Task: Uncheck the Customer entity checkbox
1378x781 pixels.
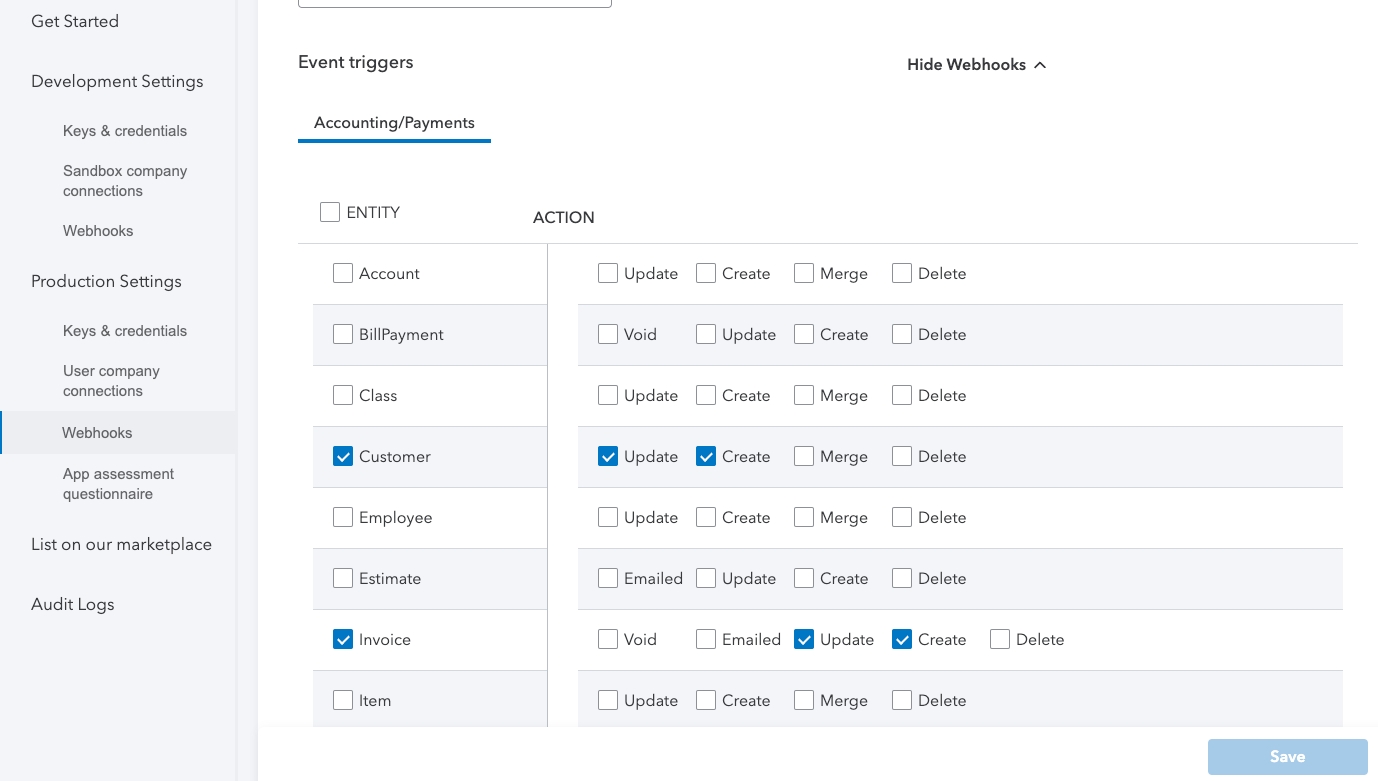Action: coord(343,456)
